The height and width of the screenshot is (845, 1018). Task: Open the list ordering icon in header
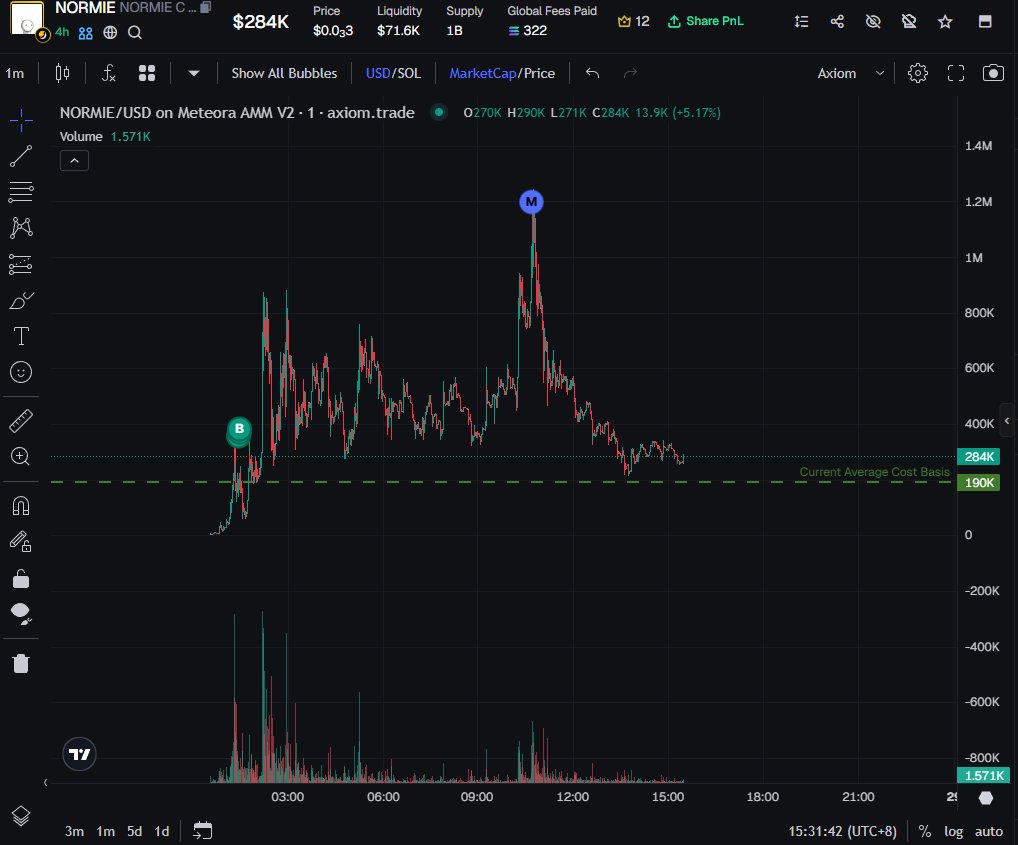801,21
